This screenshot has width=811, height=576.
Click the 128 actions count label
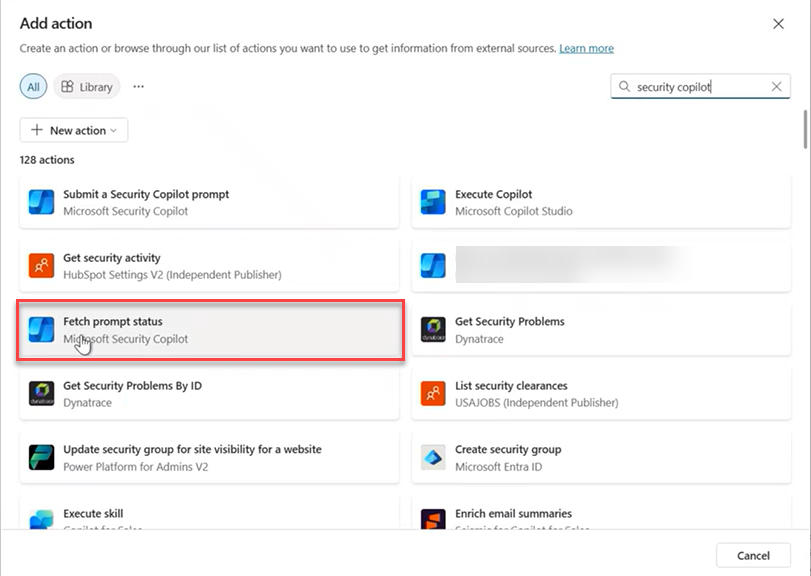(x=47, y=160)
